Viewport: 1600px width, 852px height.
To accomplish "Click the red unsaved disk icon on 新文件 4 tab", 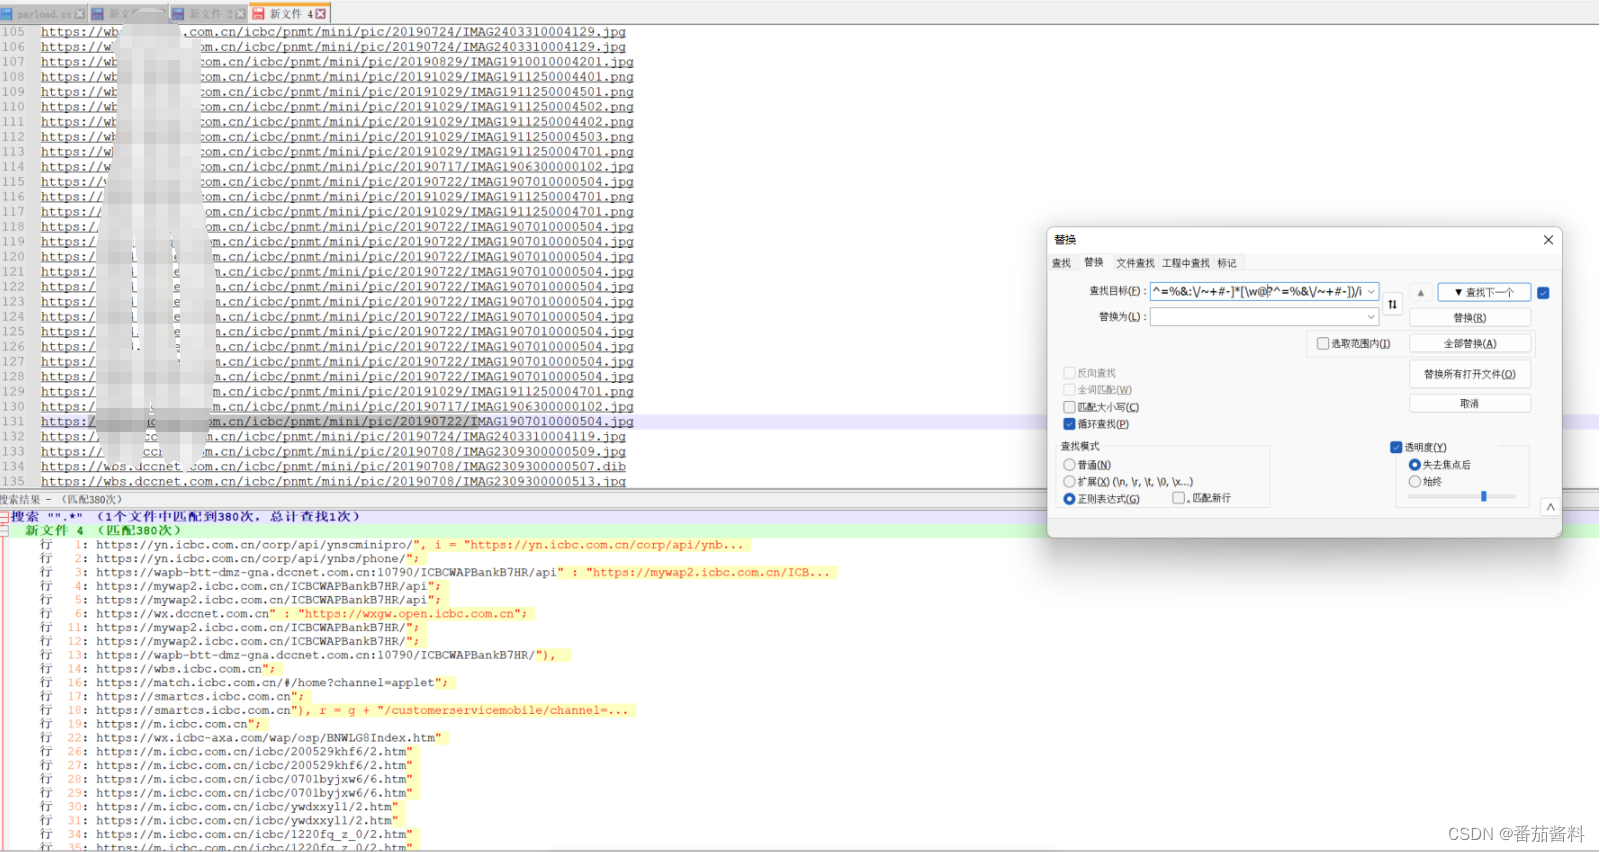I will (x=259, y=14).
